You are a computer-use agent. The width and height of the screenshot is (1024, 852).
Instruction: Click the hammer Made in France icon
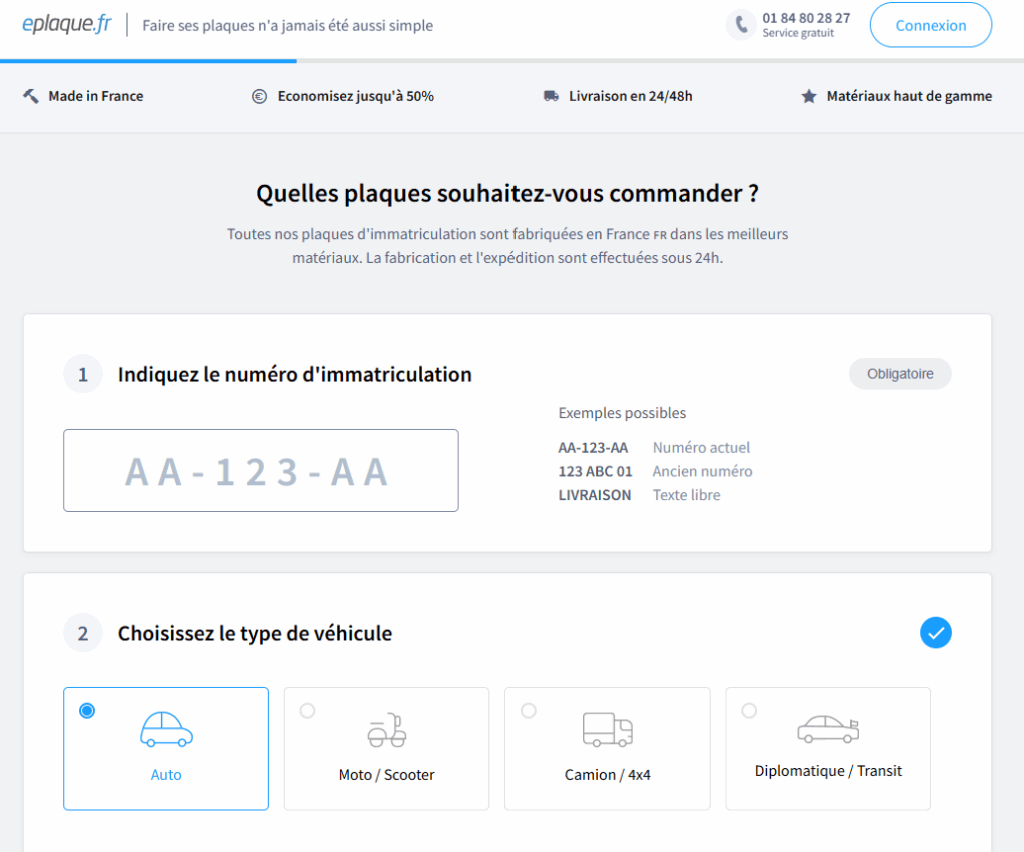(x=31, y=96)
